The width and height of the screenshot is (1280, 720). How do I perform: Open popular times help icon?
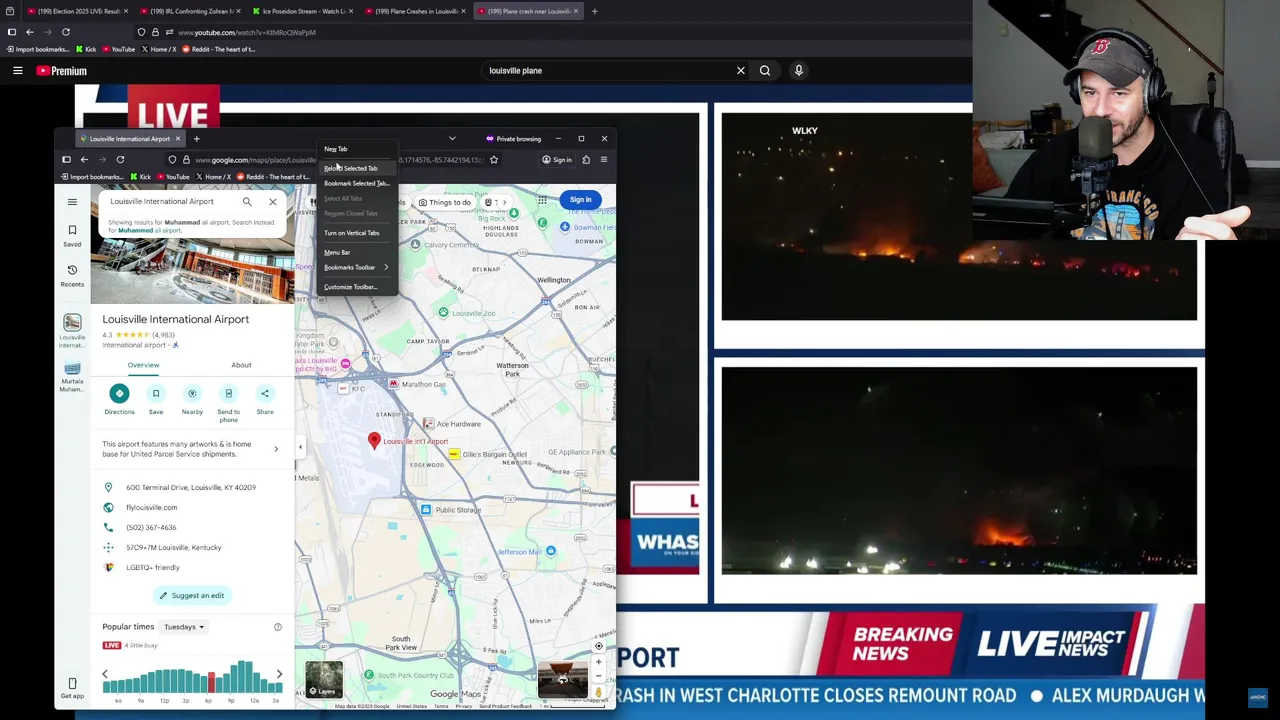click(x=278, y=627)
